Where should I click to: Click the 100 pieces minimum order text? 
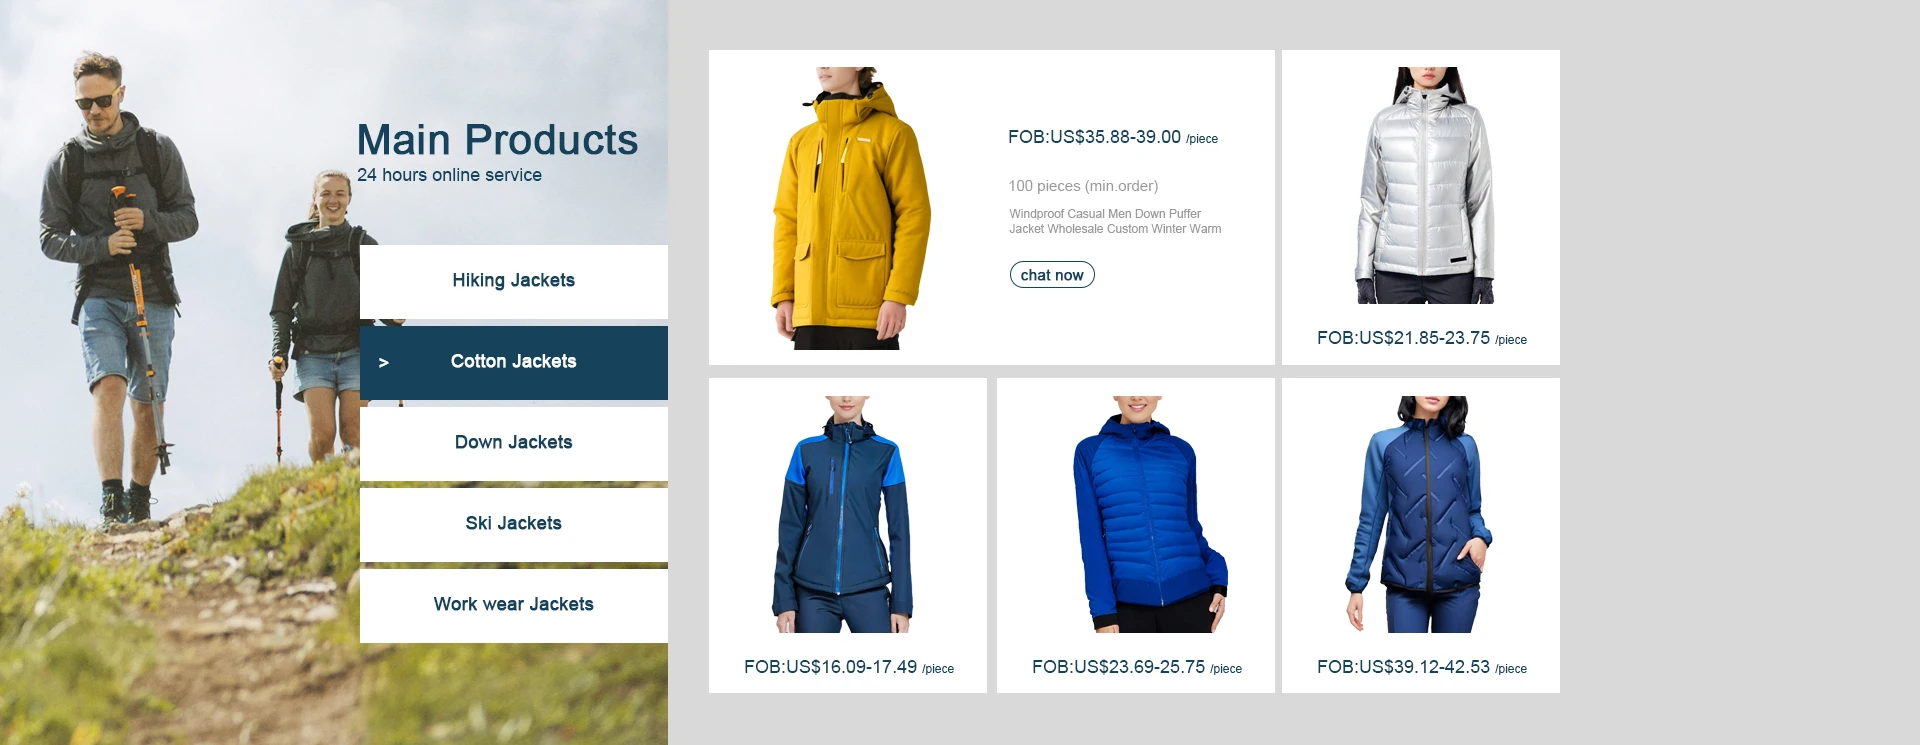[1083, 186]
